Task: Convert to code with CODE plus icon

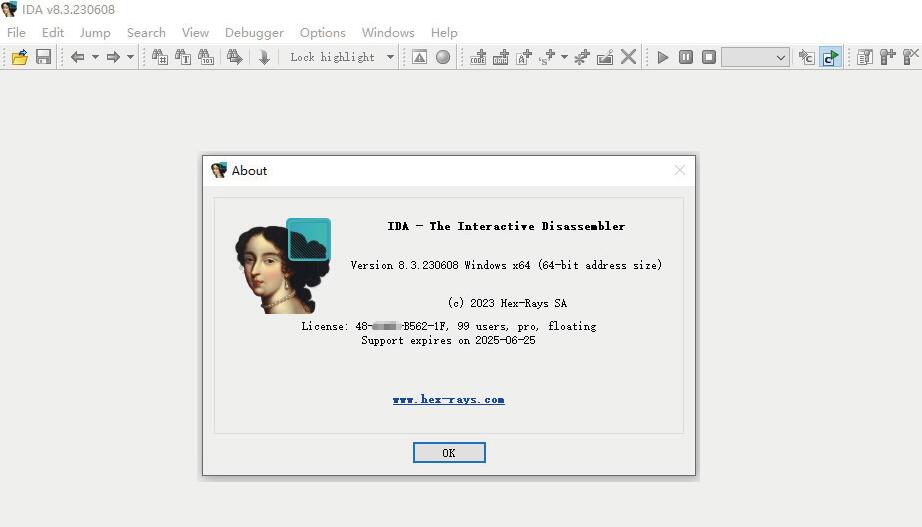Action: (477, 57)
